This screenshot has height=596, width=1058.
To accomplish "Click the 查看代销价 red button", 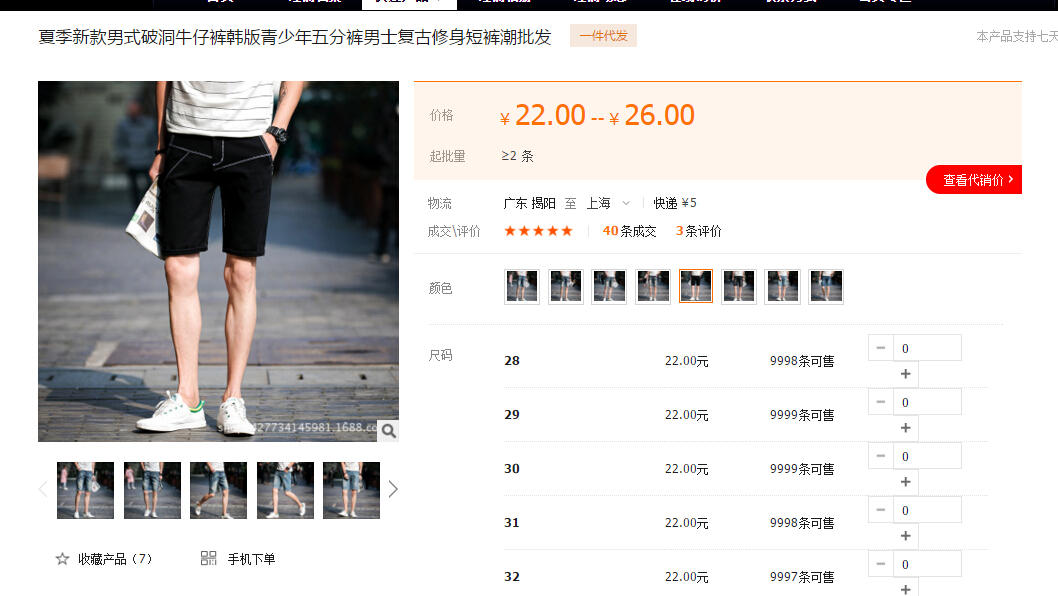I will [973, 180].
